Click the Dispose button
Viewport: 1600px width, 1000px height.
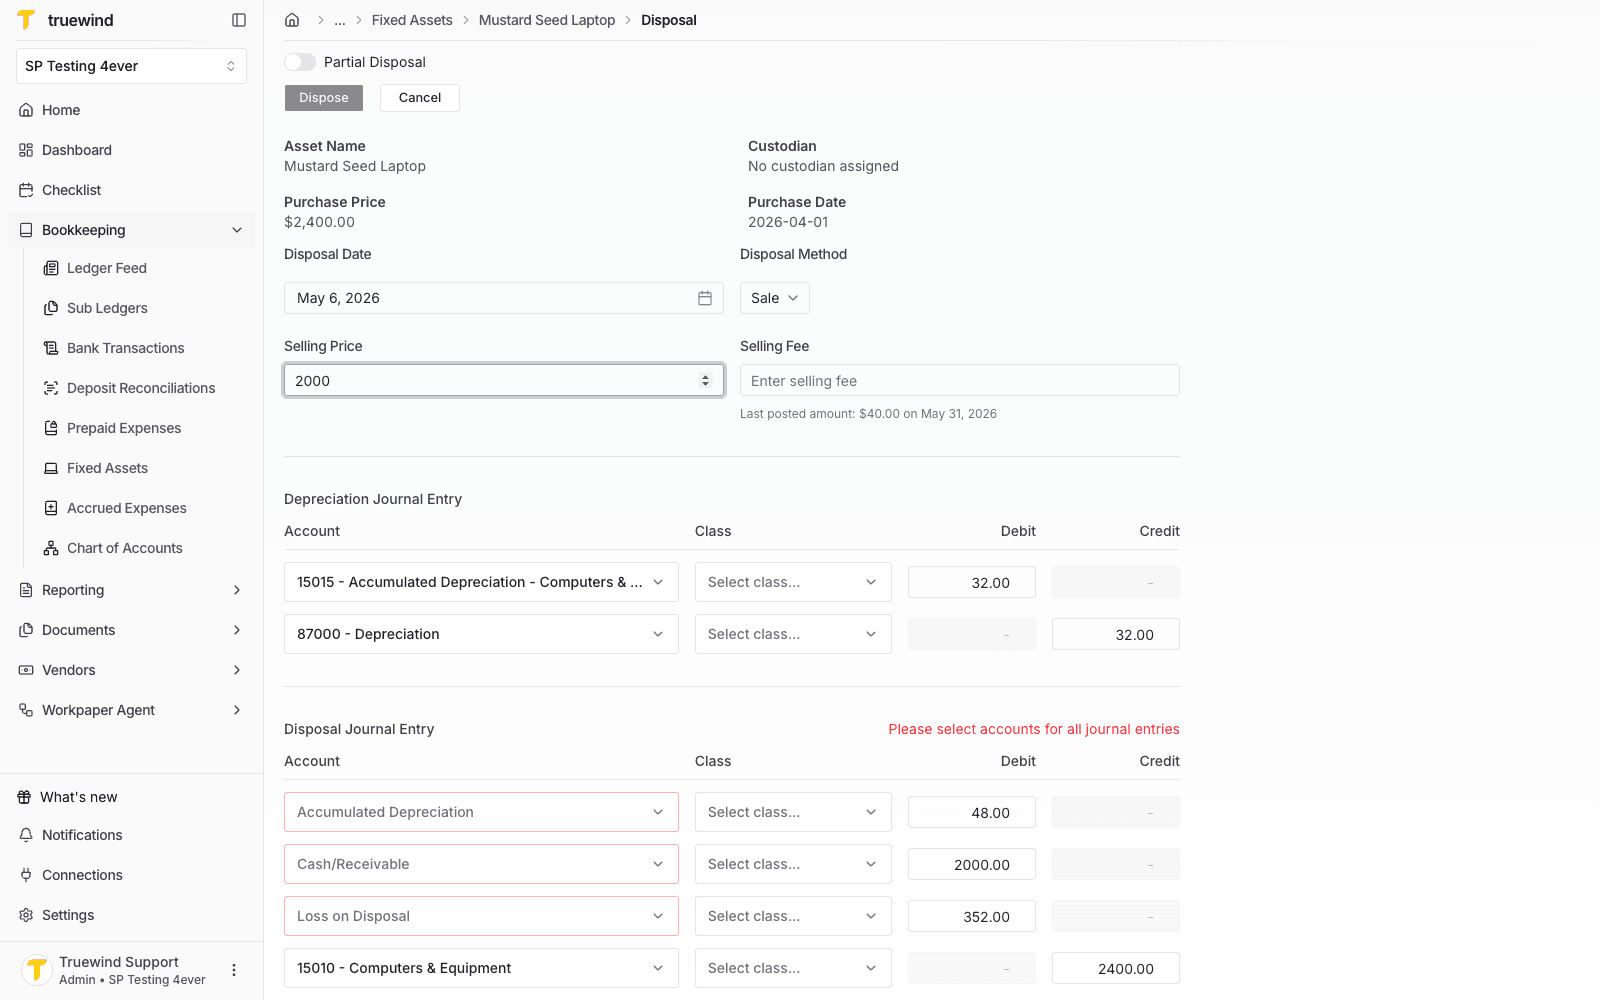pos(324,98)
